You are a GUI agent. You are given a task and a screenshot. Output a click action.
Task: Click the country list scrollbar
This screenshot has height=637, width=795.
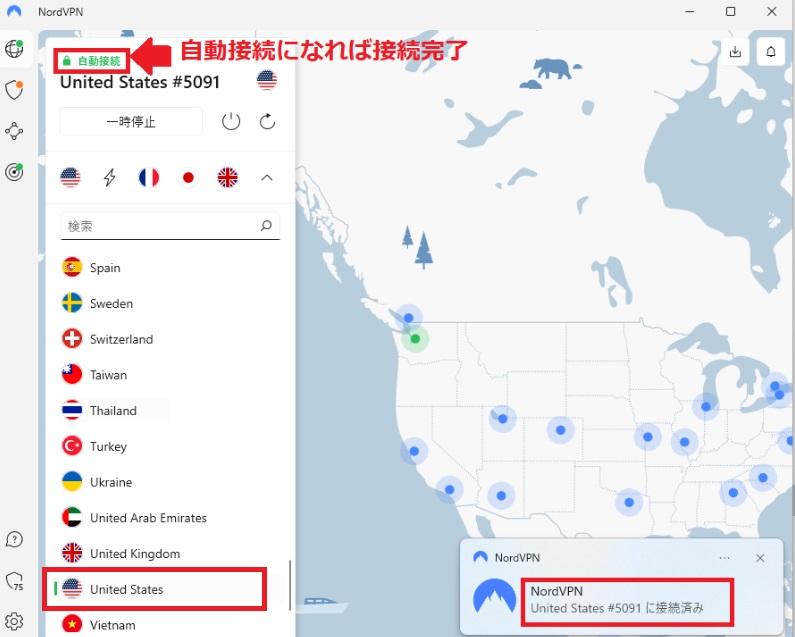(x=290, y=585)
